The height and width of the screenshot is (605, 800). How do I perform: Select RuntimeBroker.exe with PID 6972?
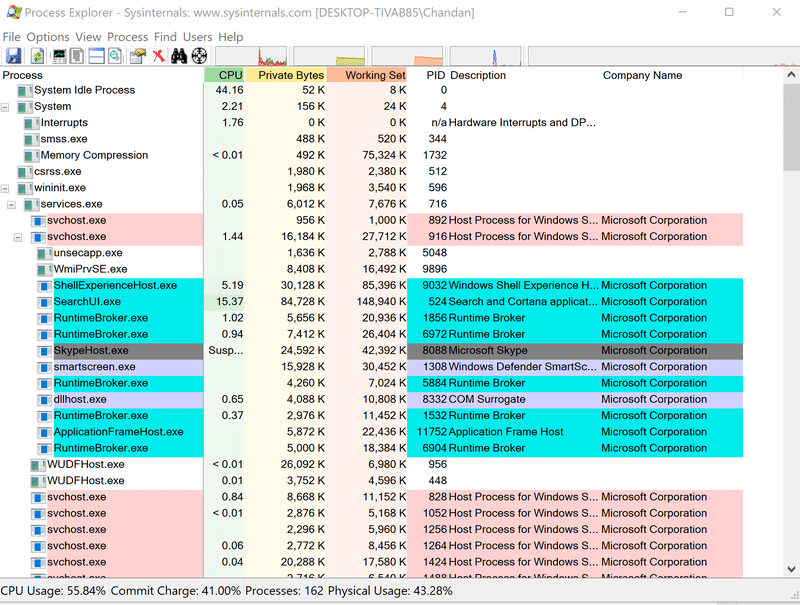[371, 335]
